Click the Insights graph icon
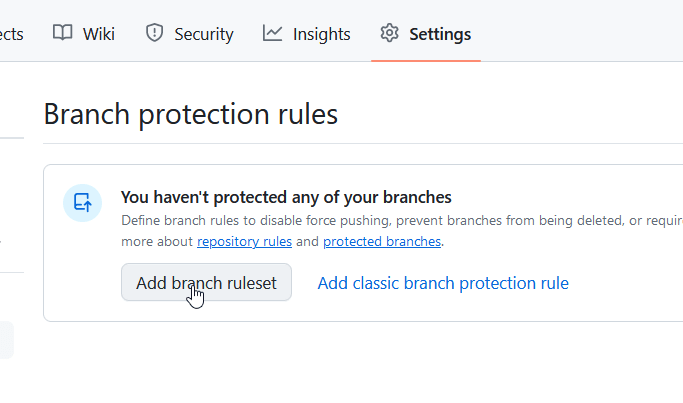 [272, 33]
